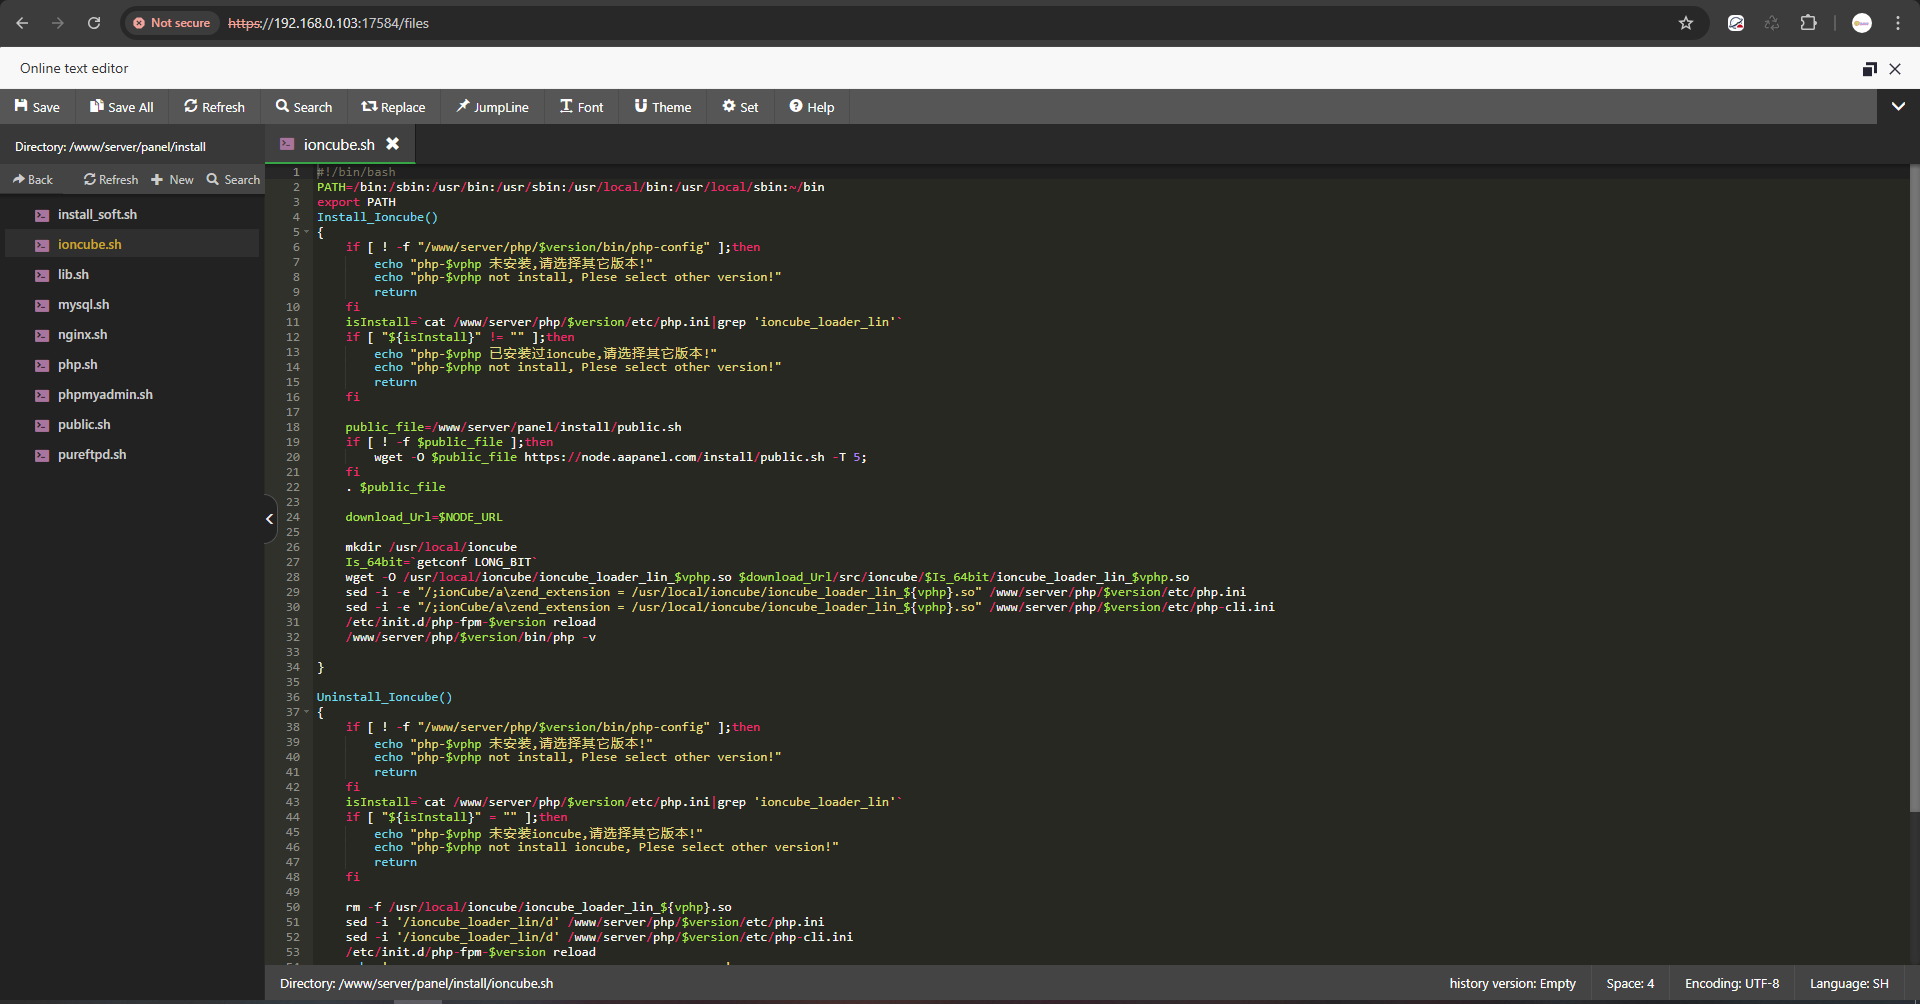Open the Help menu
1920x1004 pixels.
pyautogui.click(x=811, y=107)
